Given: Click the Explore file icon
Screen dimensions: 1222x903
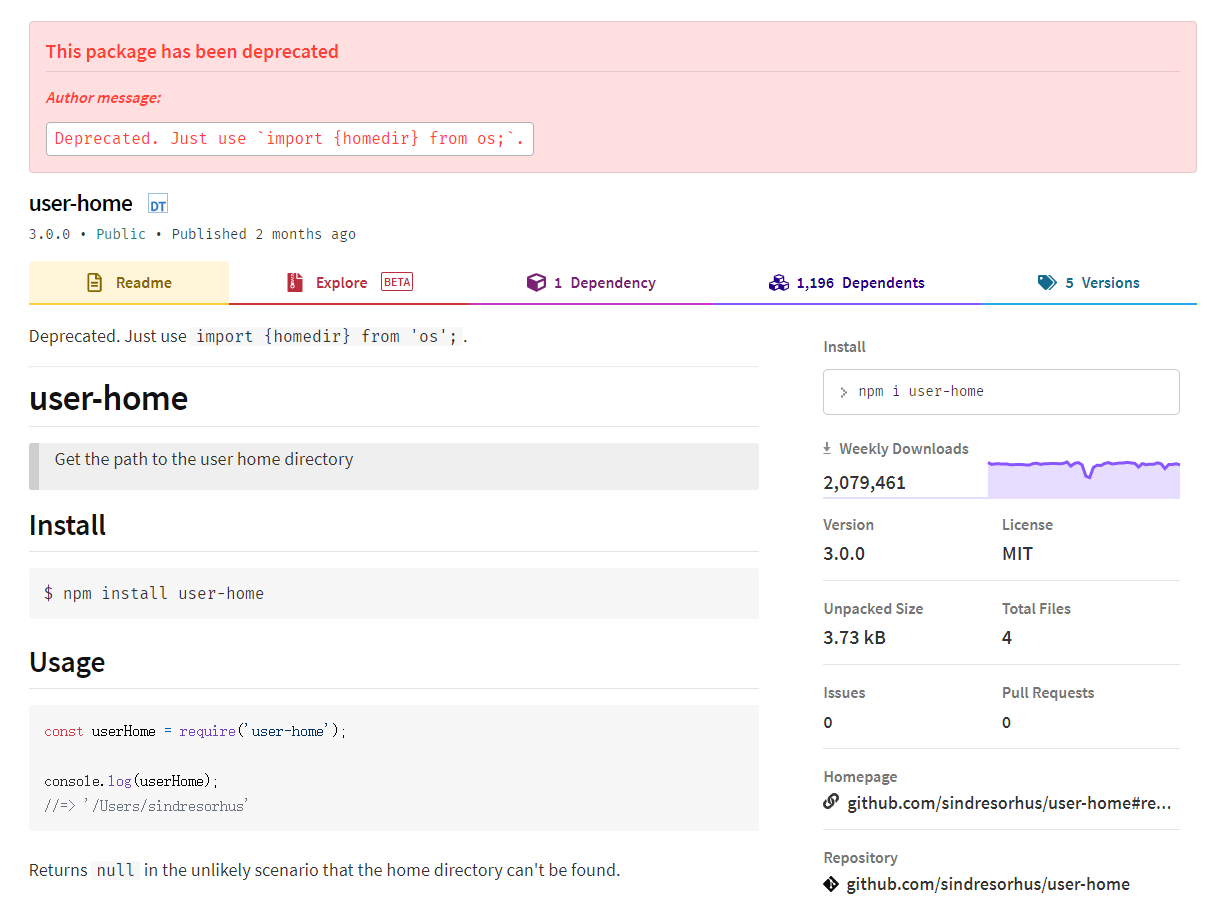Looking at the screenshot, I should [294, 283].
